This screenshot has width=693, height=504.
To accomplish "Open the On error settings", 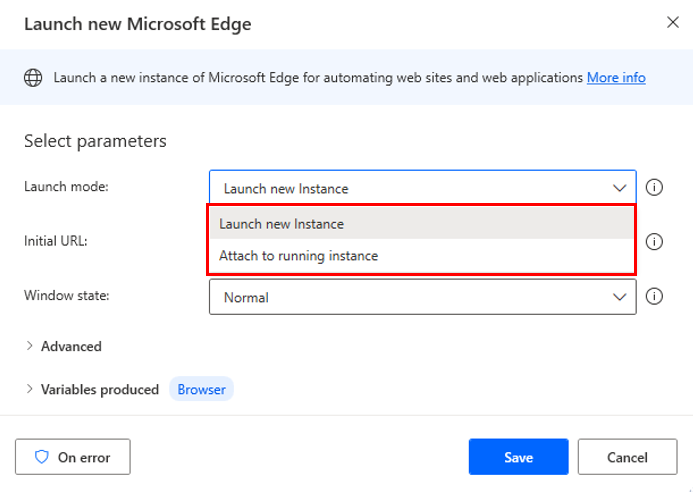I will [x=73, y=457].
